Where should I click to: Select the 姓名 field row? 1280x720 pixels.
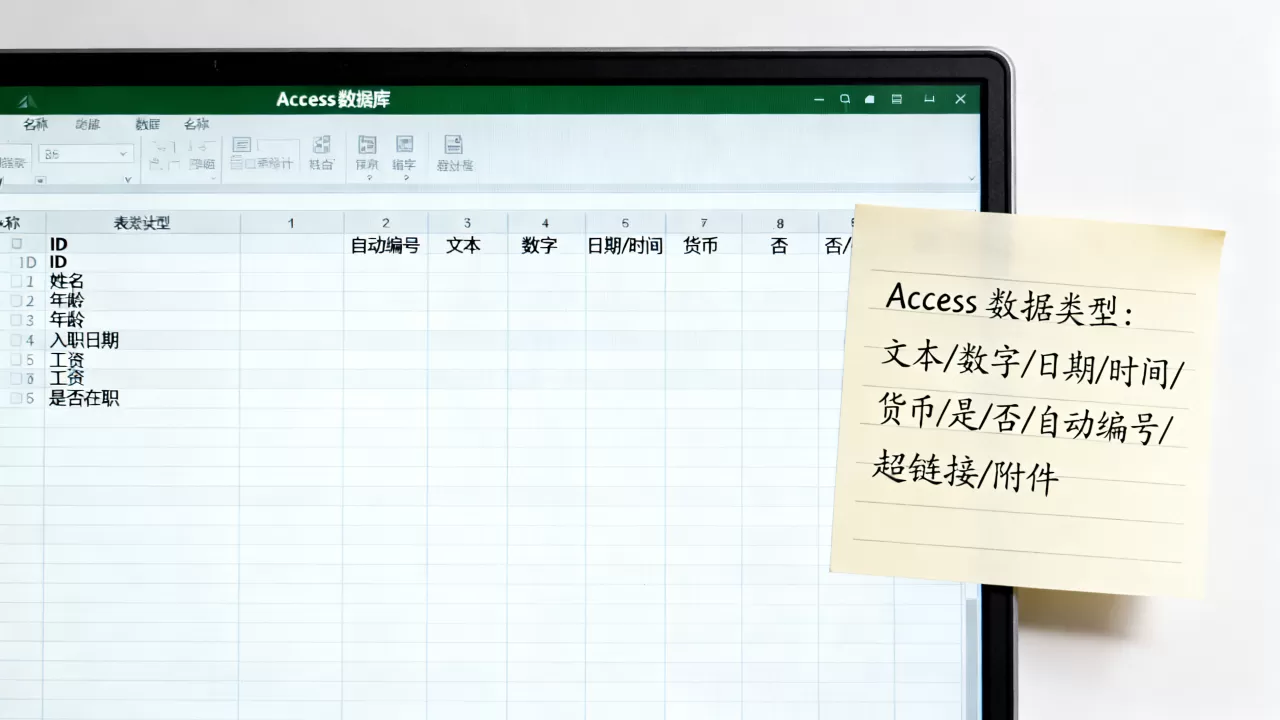pos(67,282)
